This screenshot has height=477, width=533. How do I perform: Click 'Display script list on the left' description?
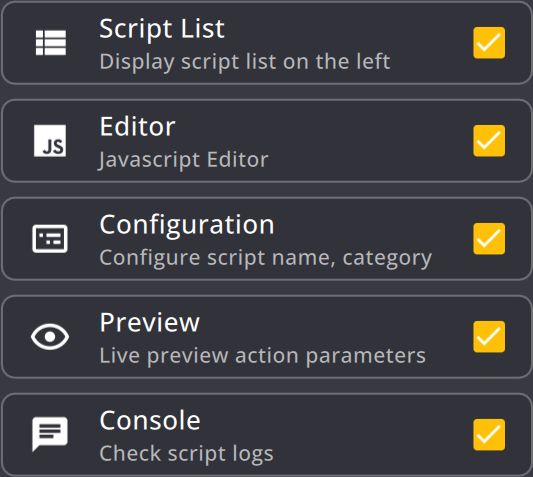pos(245,62)
